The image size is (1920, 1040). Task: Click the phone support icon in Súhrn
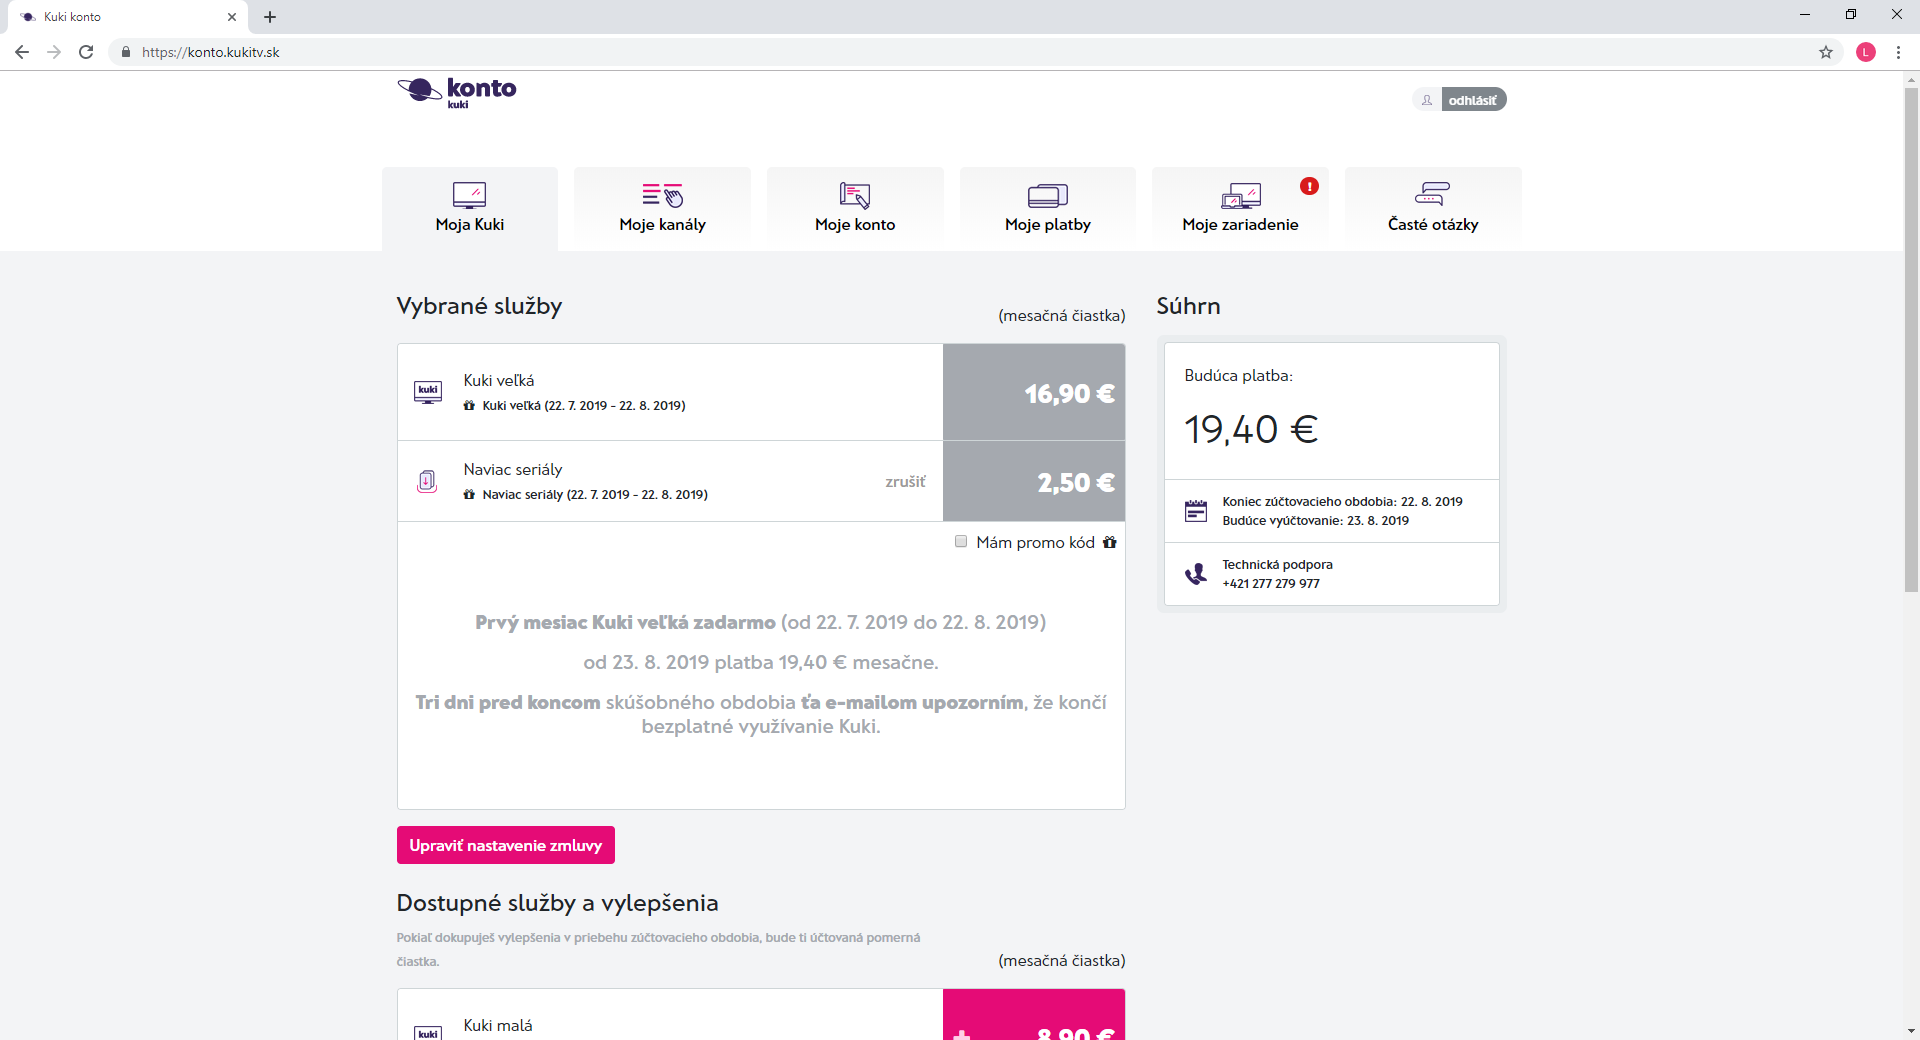1196,574
